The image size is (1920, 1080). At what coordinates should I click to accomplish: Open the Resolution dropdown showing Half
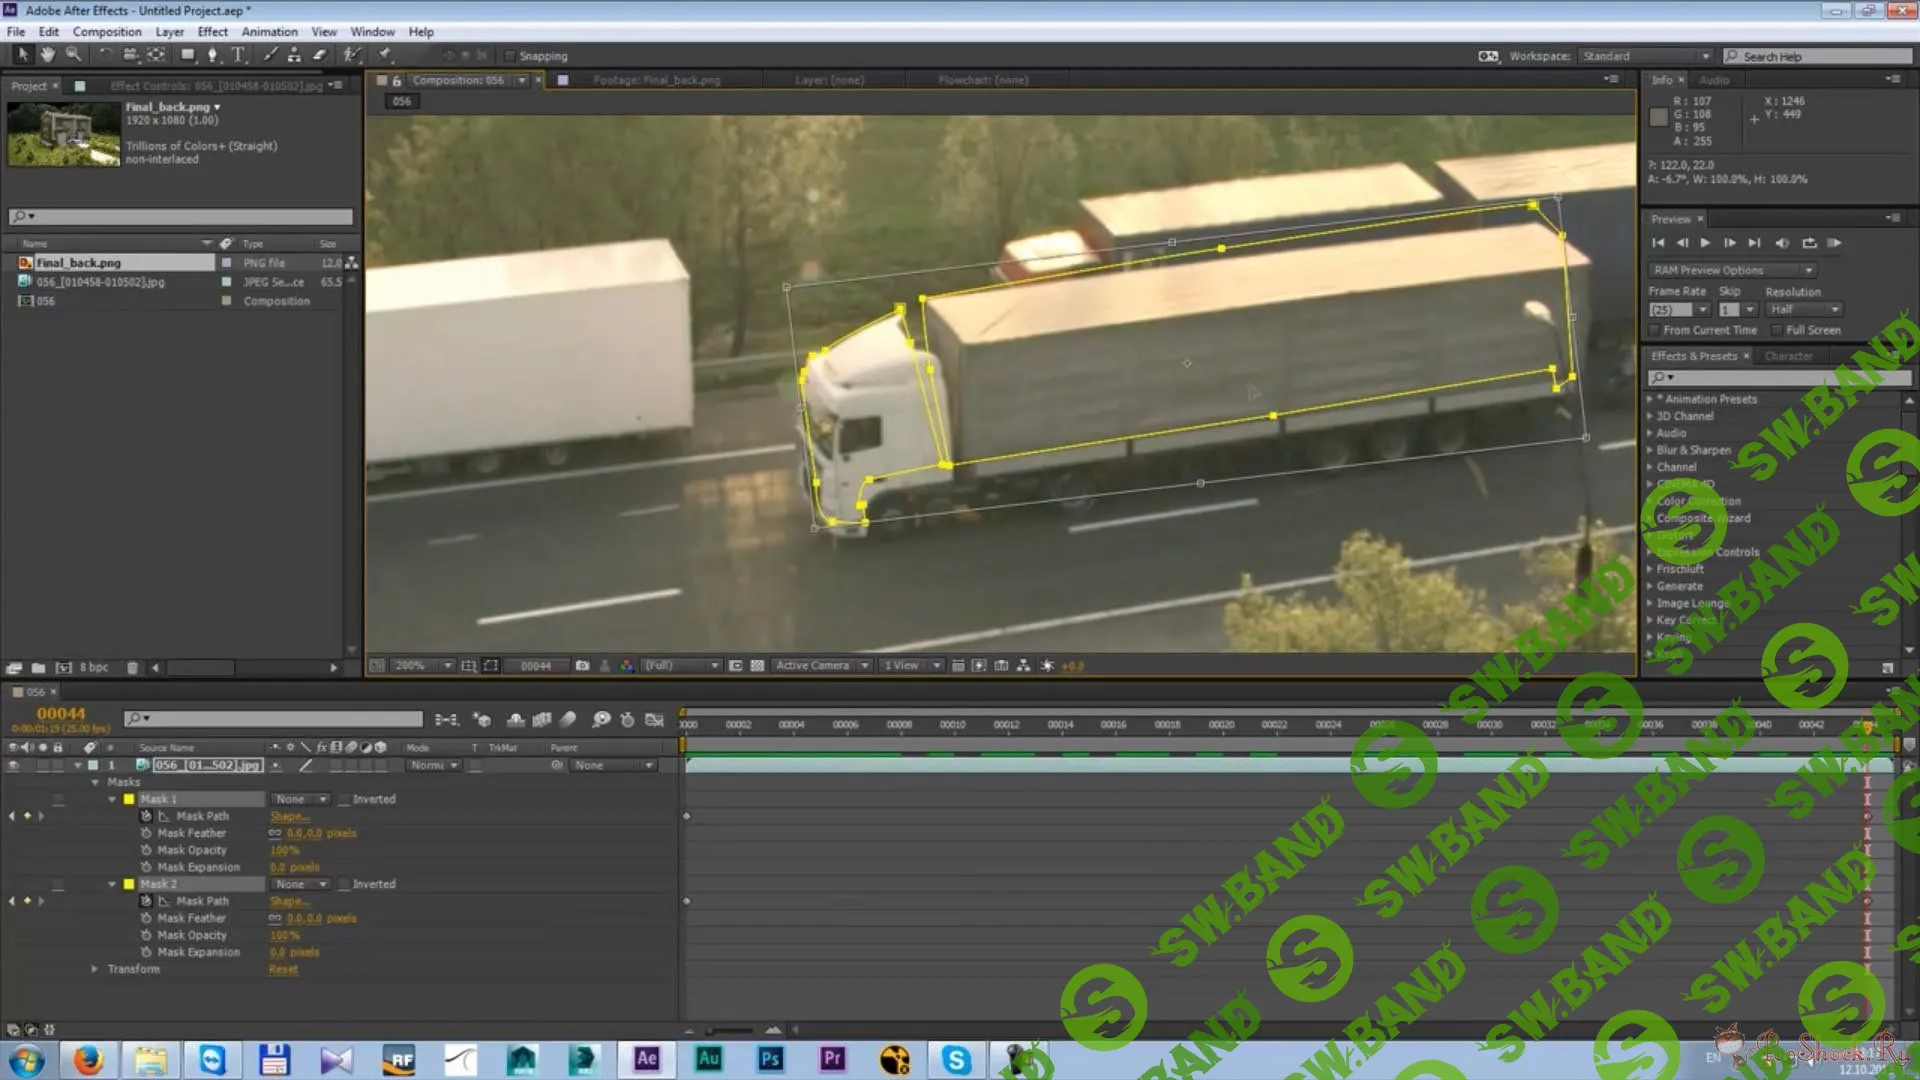click(1803, 309)
